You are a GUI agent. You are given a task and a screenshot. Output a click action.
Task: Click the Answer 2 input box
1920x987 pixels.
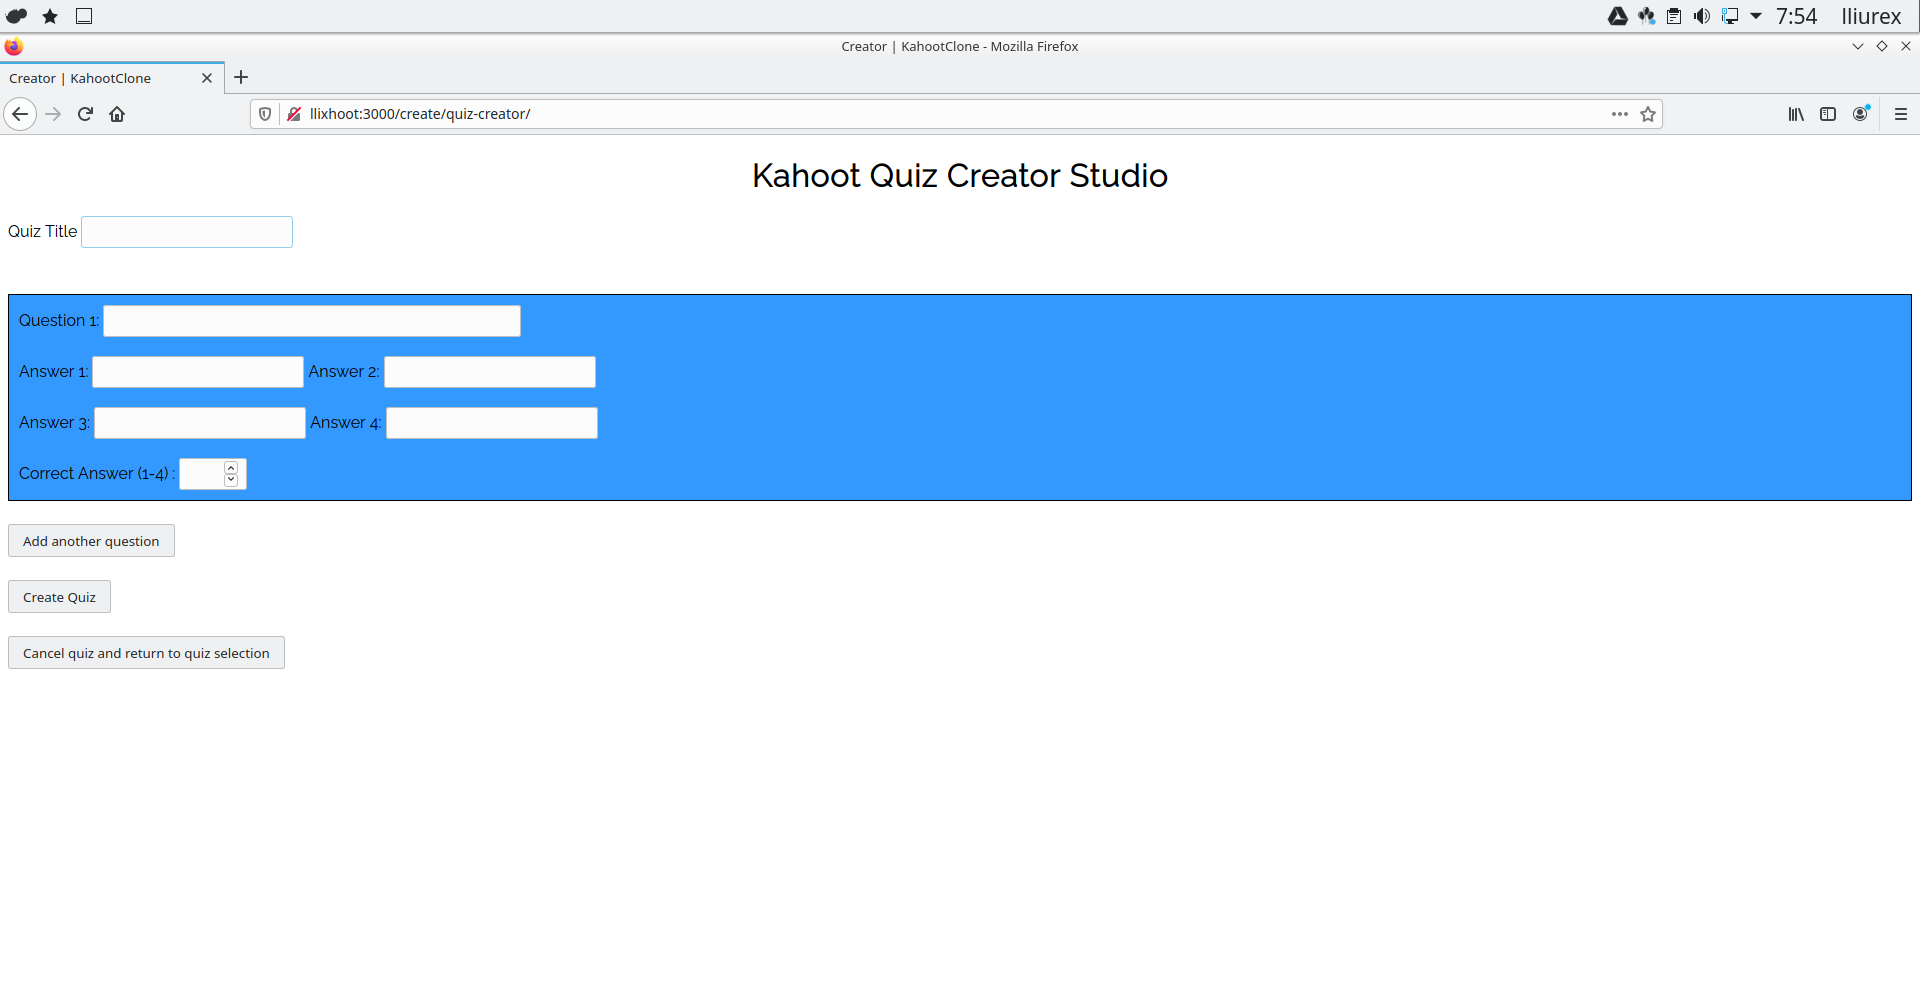(490, 372)
